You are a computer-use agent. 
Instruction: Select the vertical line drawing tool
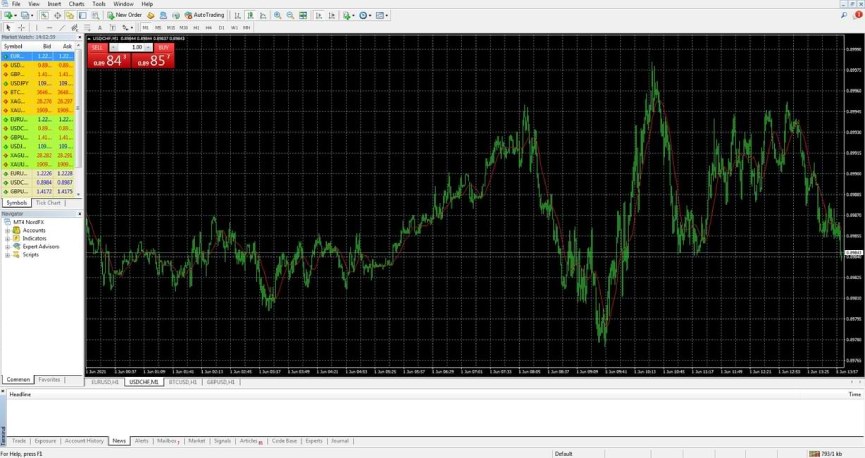tap(37, 28)
